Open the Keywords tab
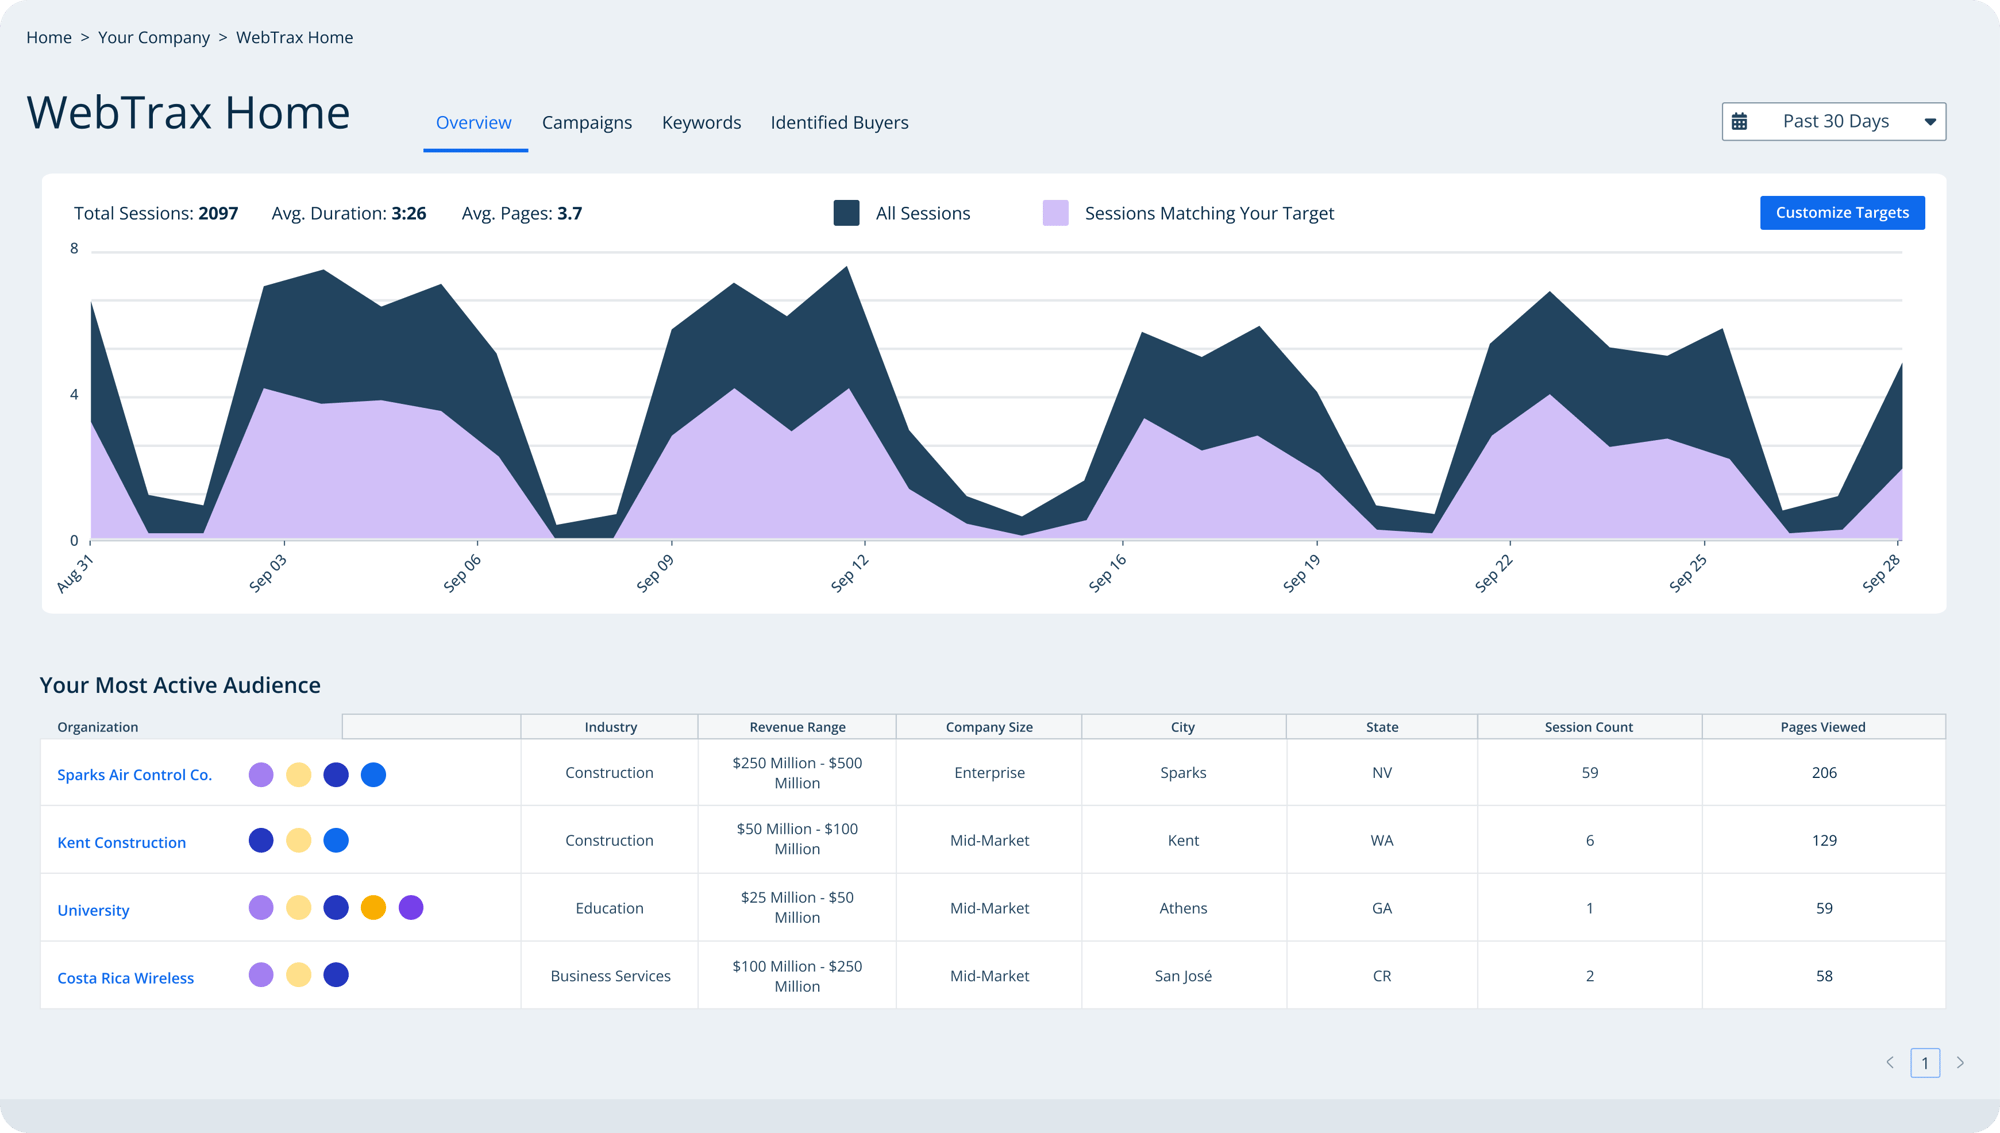The image size is (2000, 1133). (701, 122)
